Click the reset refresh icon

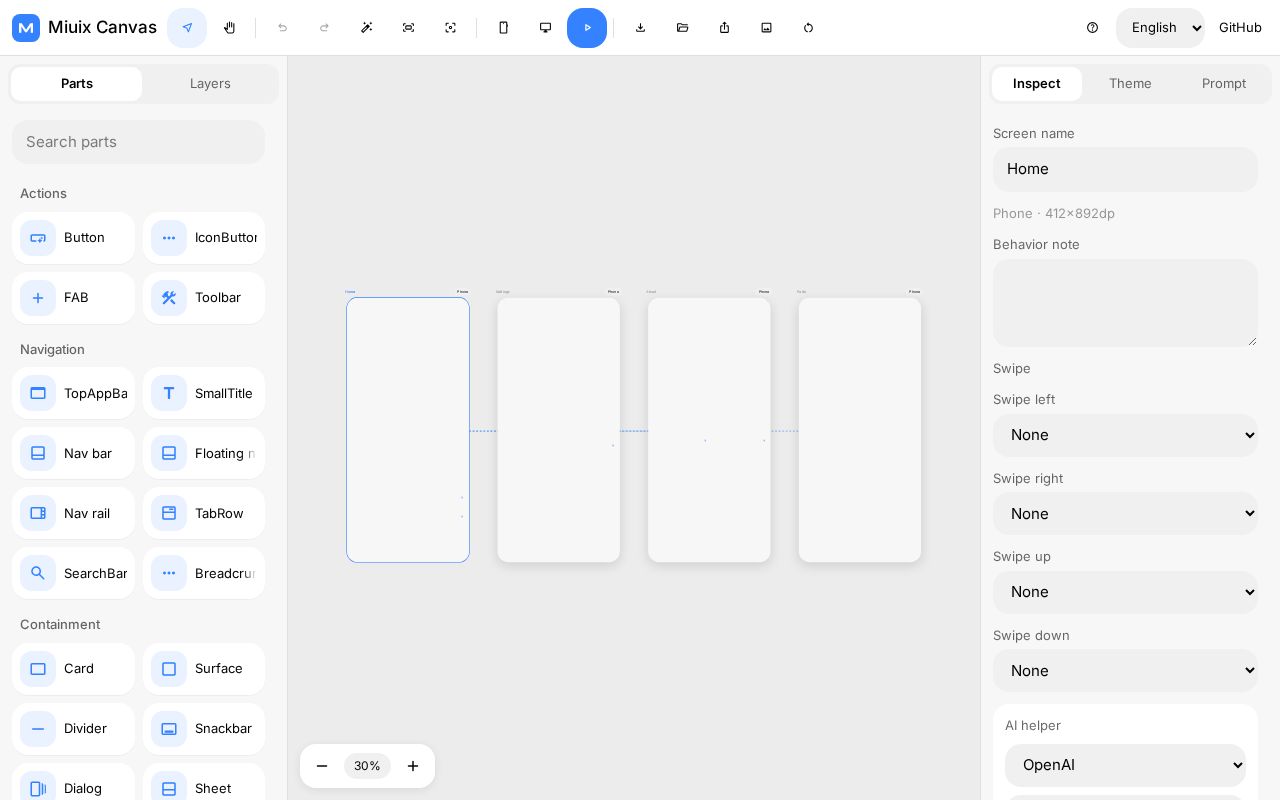click(808, 28)
